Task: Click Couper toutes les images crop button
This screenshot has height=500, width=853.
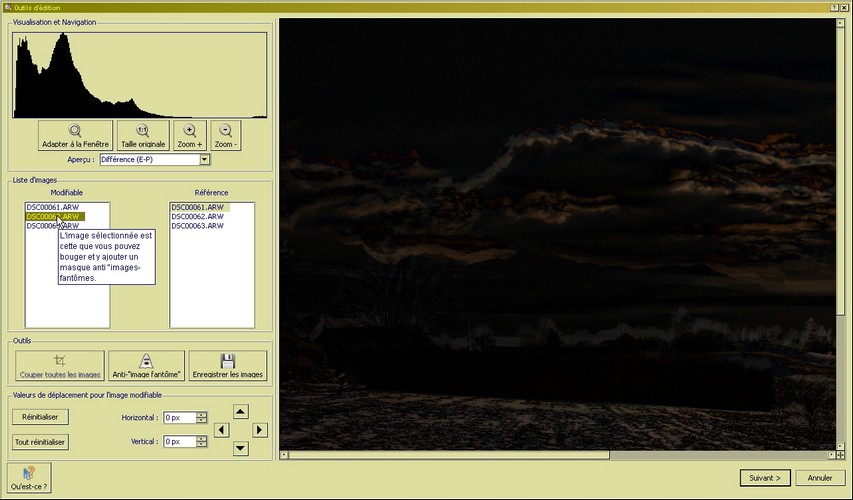Action: click(x=61, y=365)
